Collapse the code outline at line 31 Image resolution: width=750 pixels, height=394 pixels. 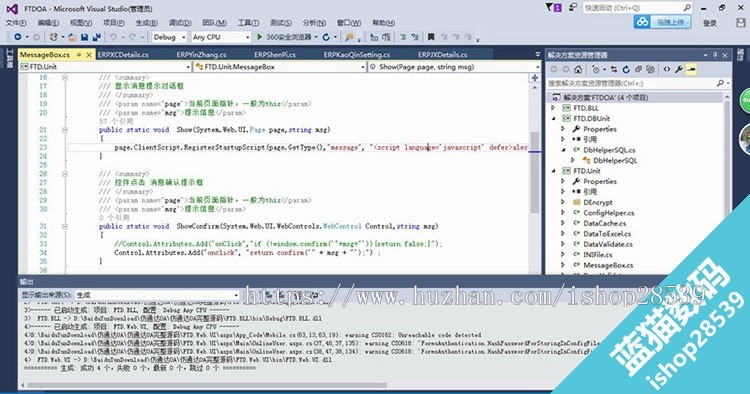pyautogui.click(x=65, y=226)
